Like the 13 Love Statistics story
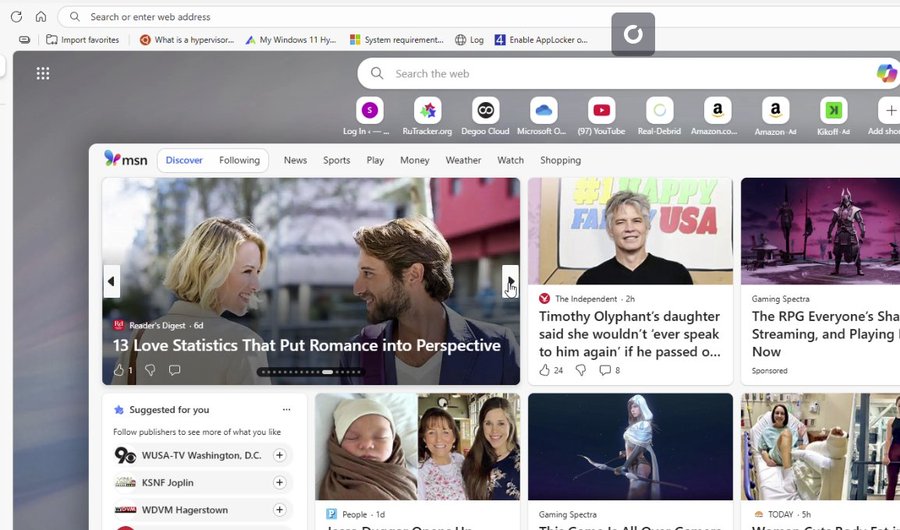 pos(119,370)
